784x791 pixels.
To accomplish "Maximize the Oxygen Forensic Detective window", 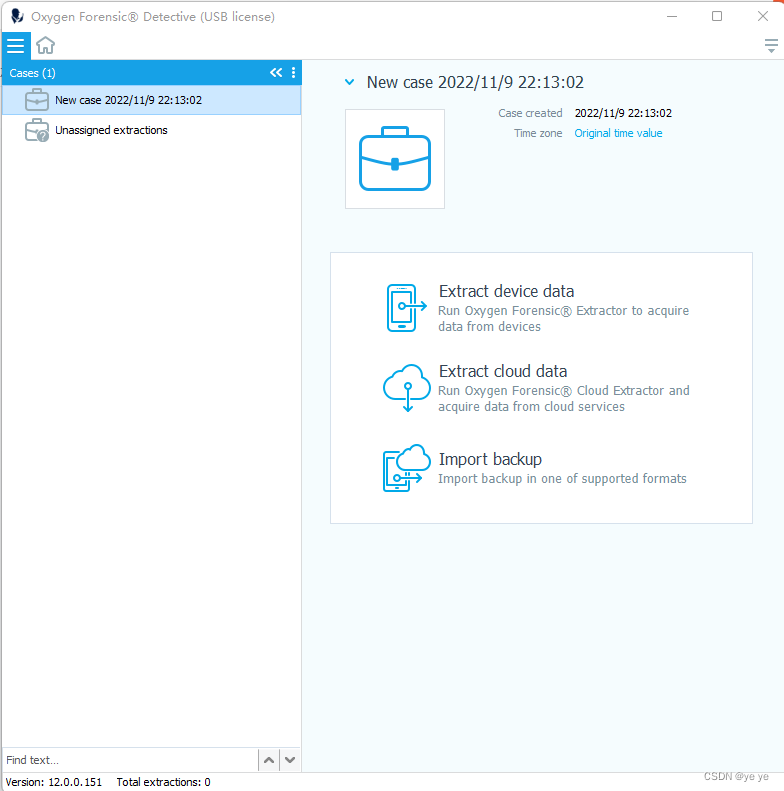I will point(717,16).
